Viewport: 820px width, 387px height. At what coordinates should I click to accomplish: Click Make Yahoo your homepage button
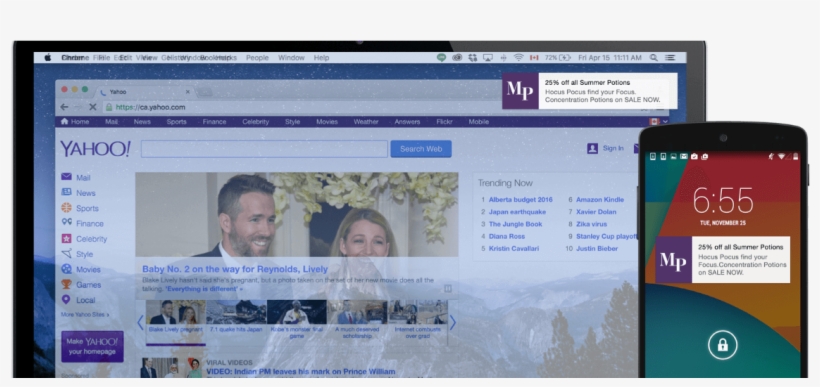(x=93, y=346)
